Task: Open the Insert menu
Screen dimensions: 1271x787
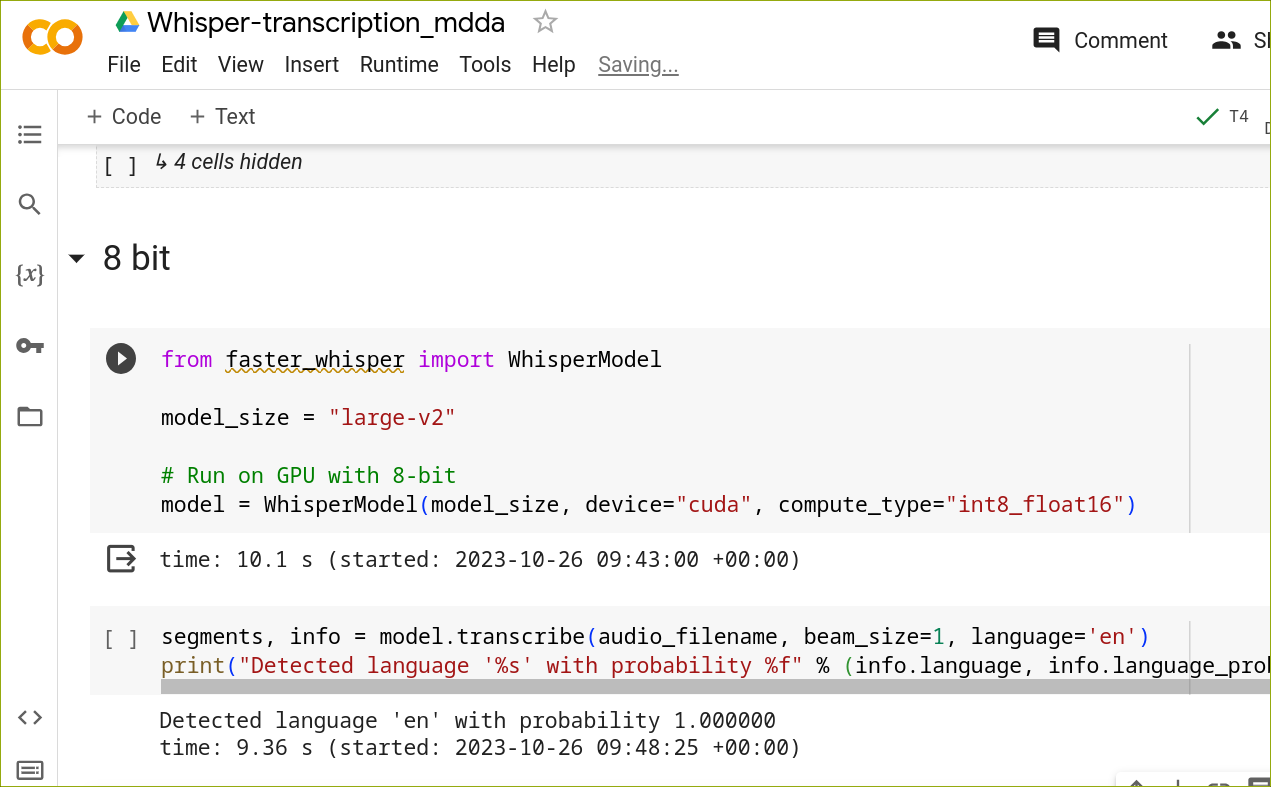Action: [x=312, y=65]
